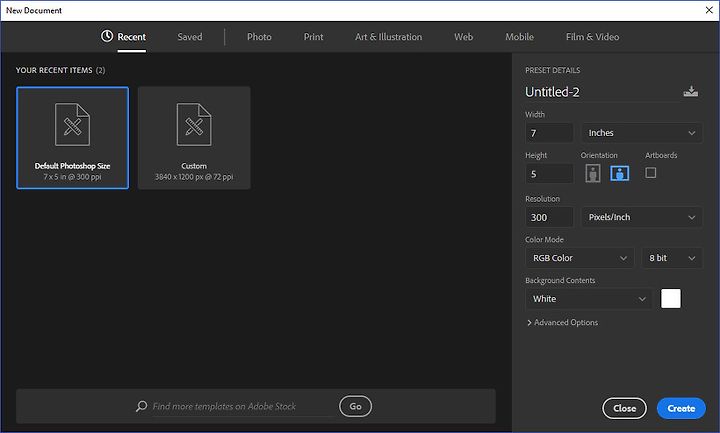Select portrait orientation icon
The height and width of the screenshot is (433, 720).
[x=592, y=174]
